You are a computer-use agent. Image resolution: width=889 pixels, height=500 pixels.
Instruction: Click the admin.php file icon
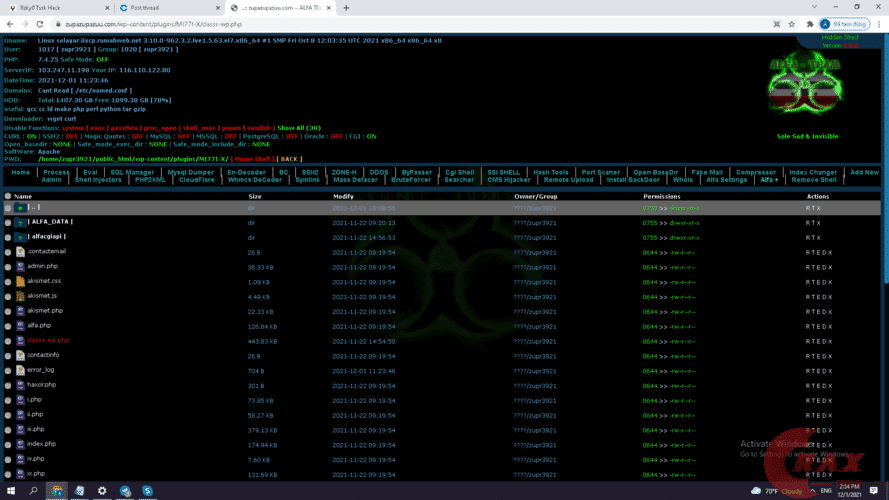20,267
